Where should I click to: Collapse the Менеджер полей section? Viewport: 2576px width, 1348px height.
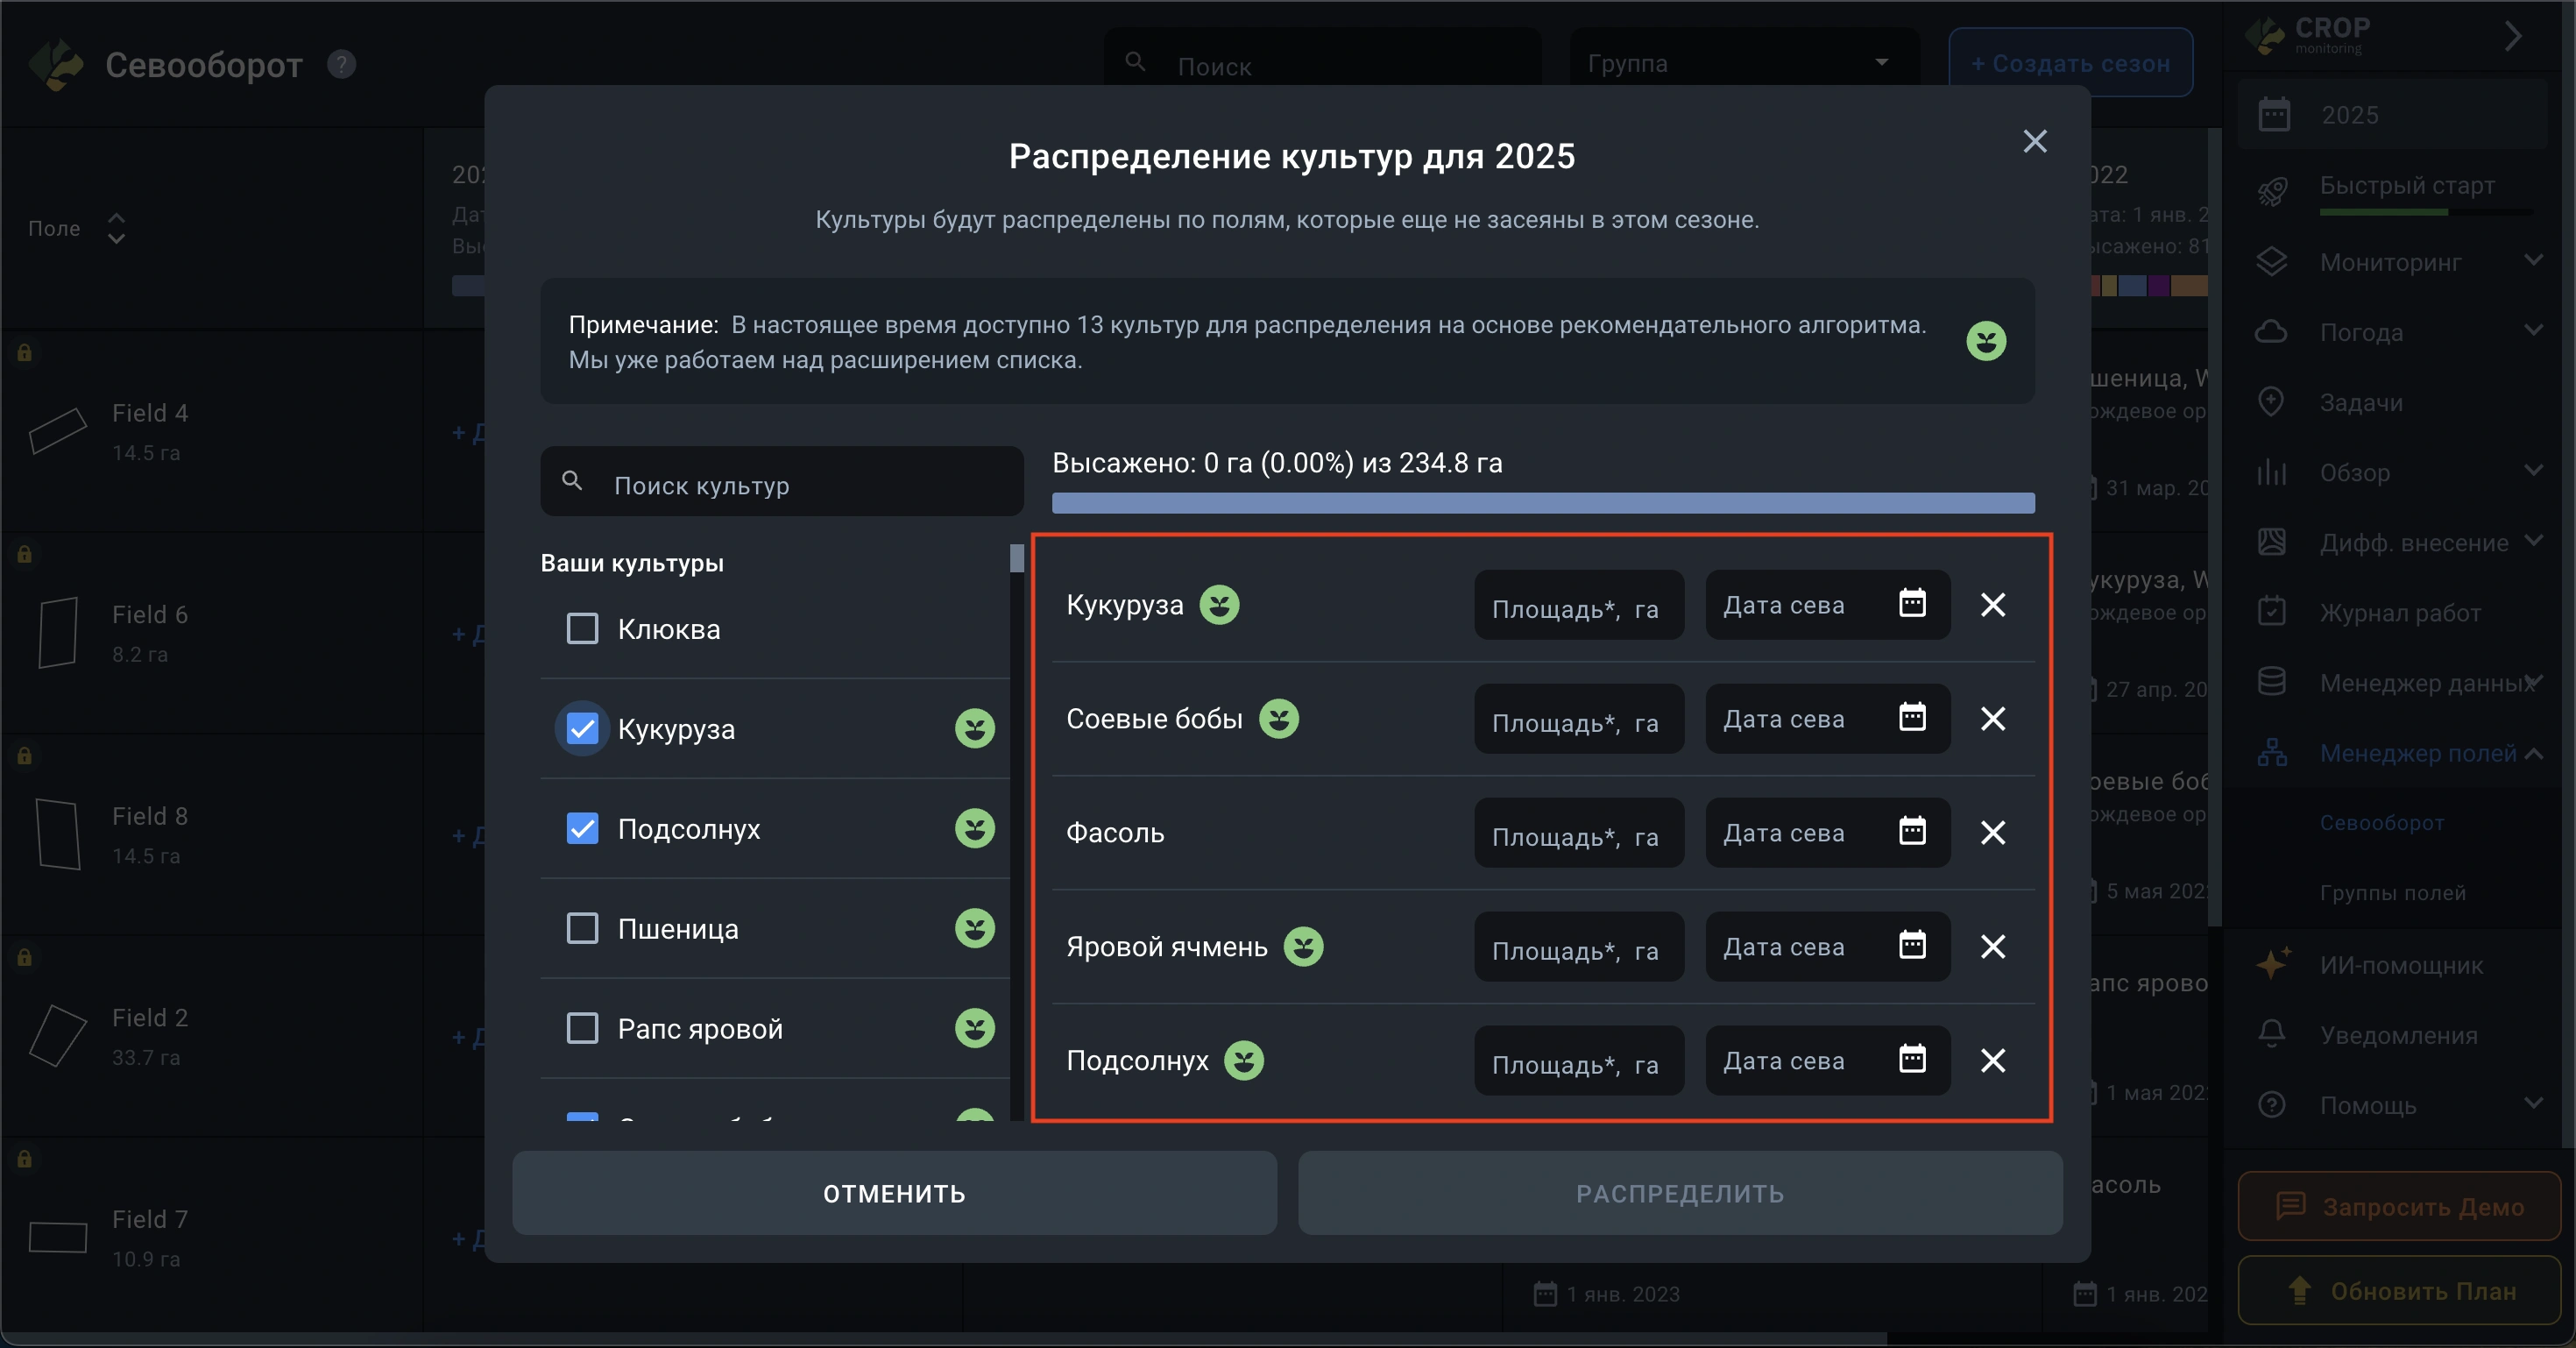tap(2533, 753)
